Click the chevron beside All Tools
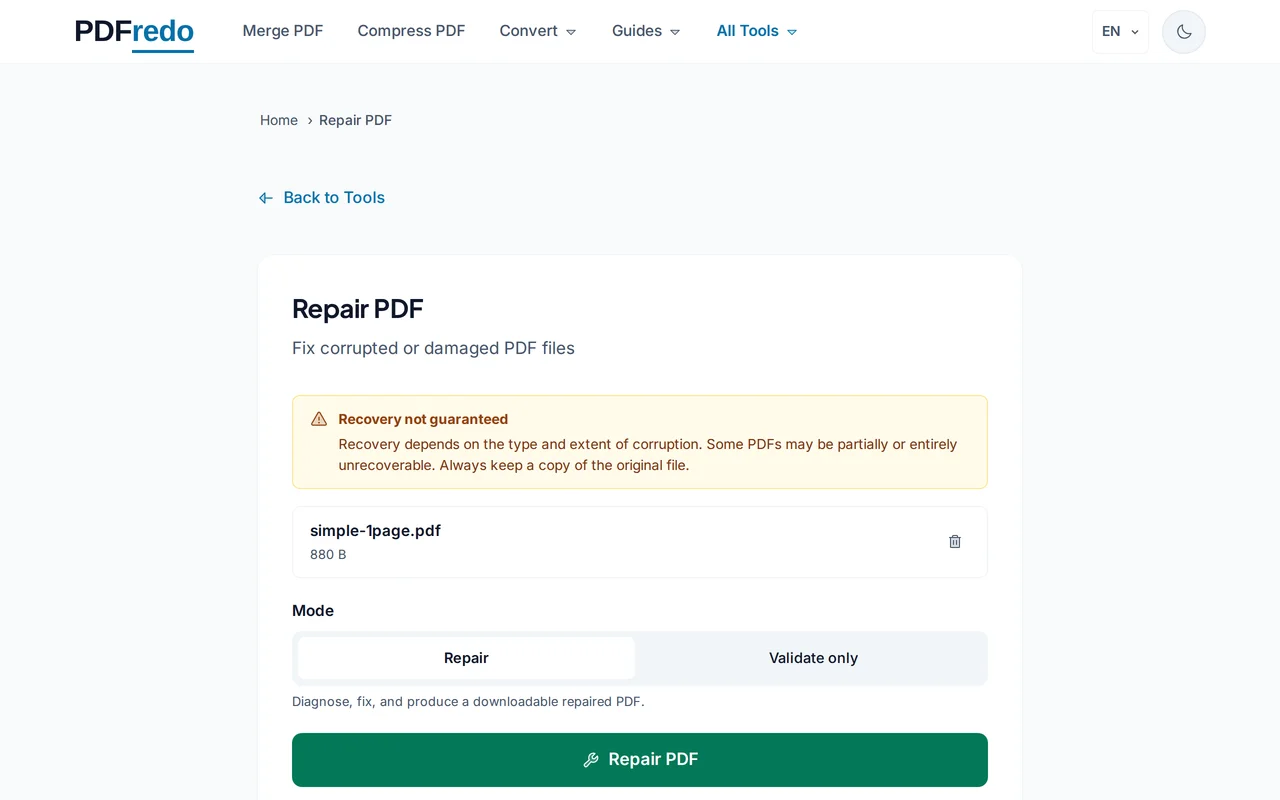The width and height of the screenshot is (1280, 800). [x=791, y=31]
